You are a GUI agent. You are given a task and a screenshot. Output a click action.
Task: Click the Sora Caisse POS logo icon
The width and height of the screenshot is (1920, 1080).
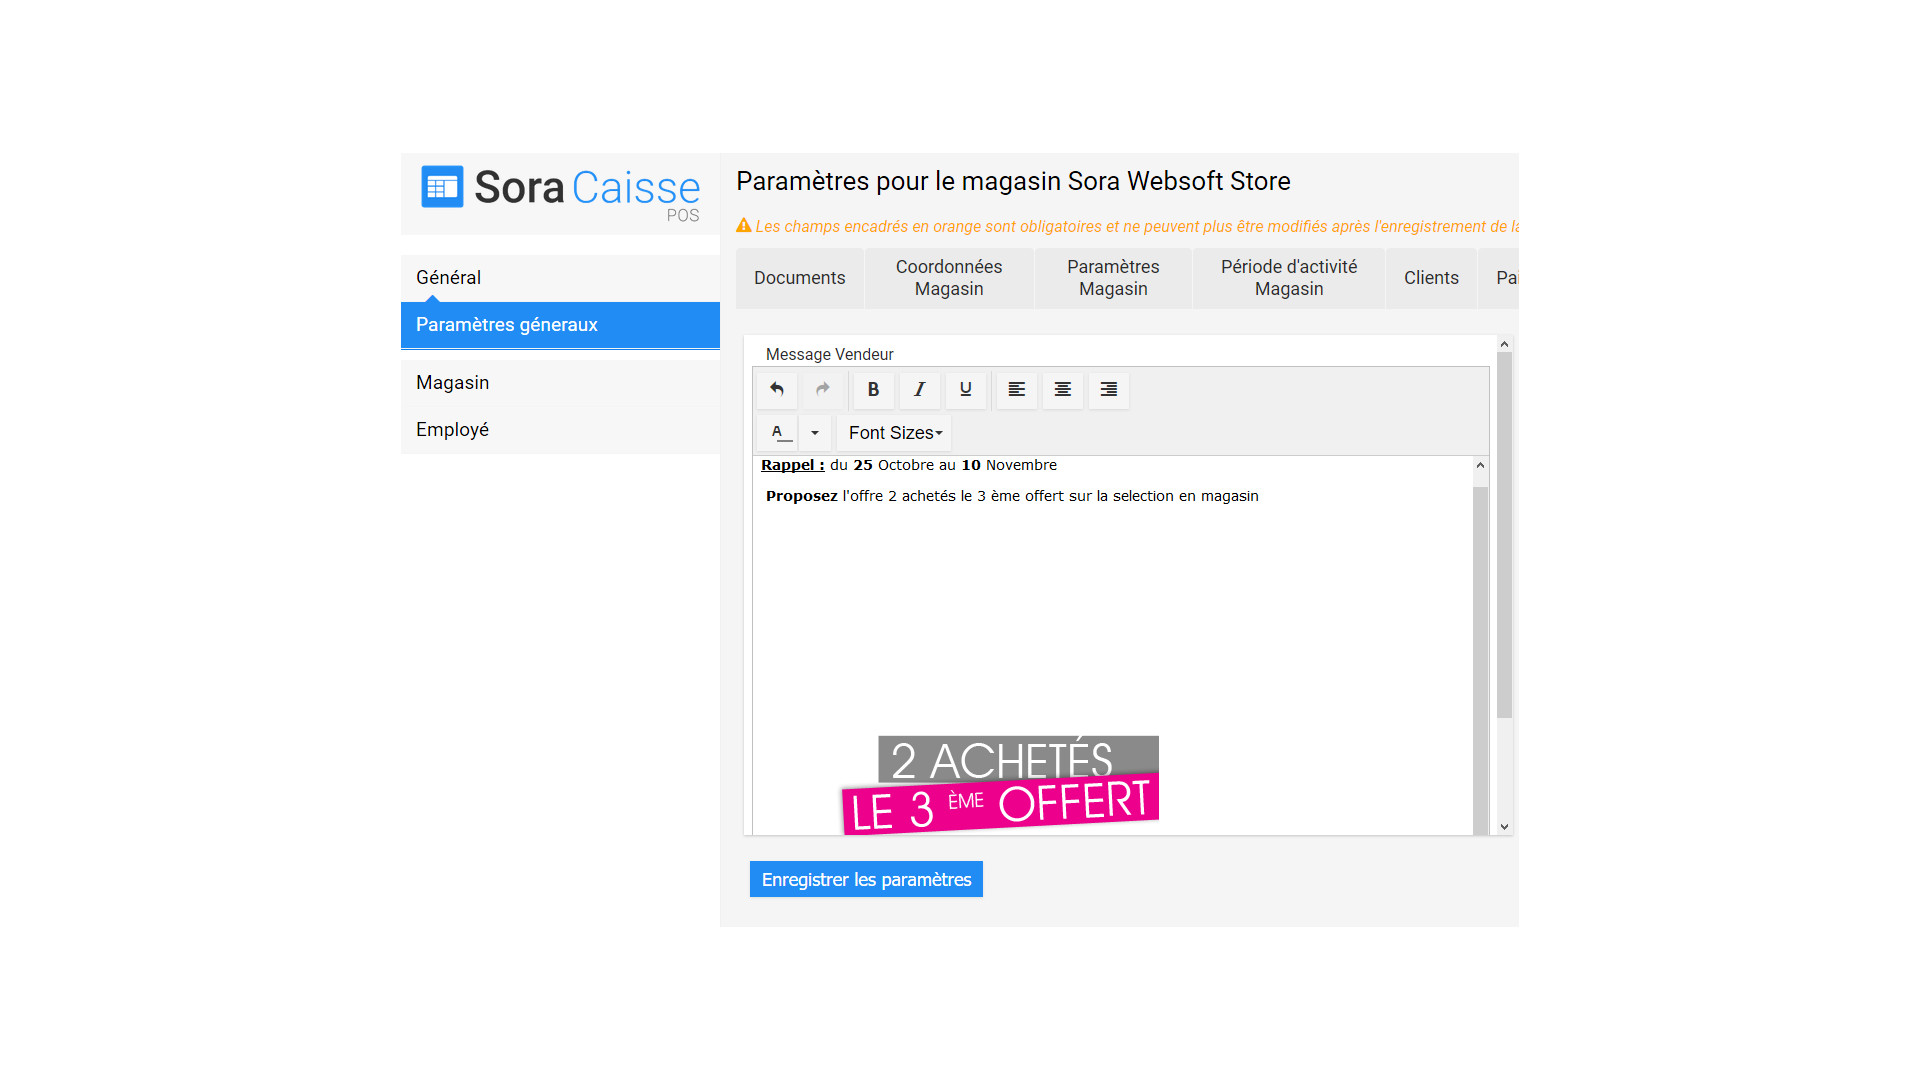point(442,187)
